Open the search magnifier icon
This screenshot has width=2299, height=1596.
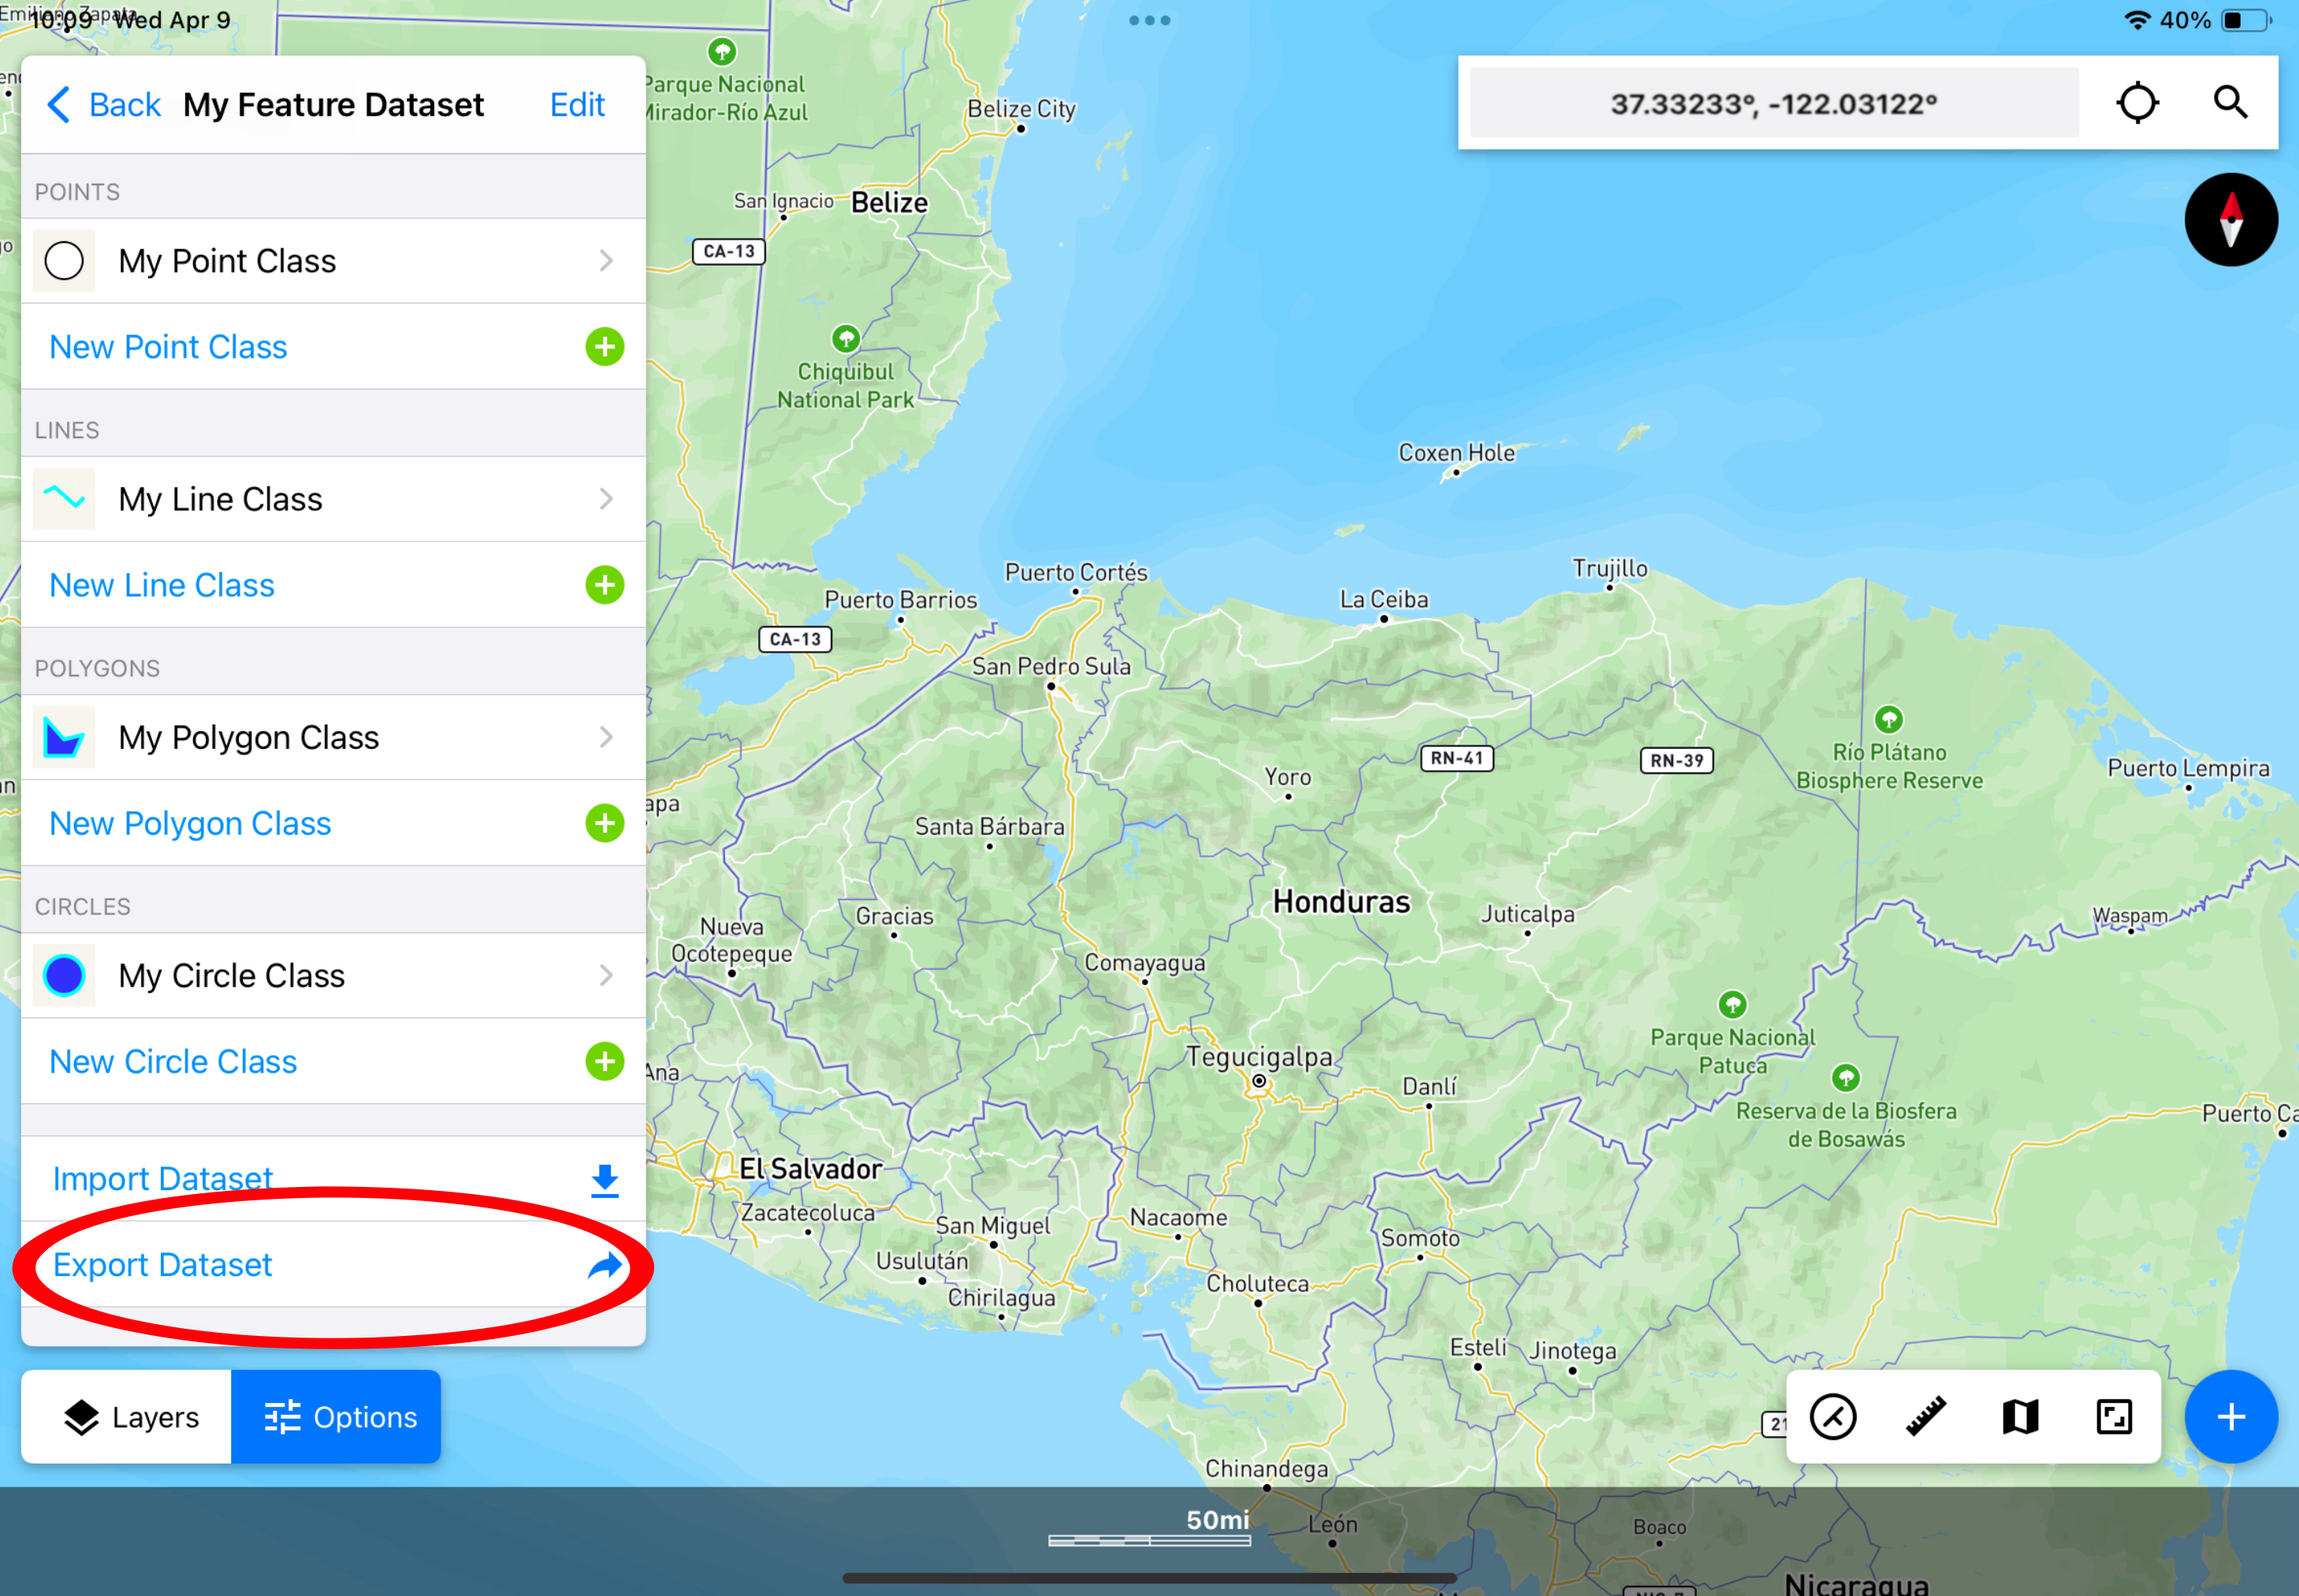pos(2229,103)
